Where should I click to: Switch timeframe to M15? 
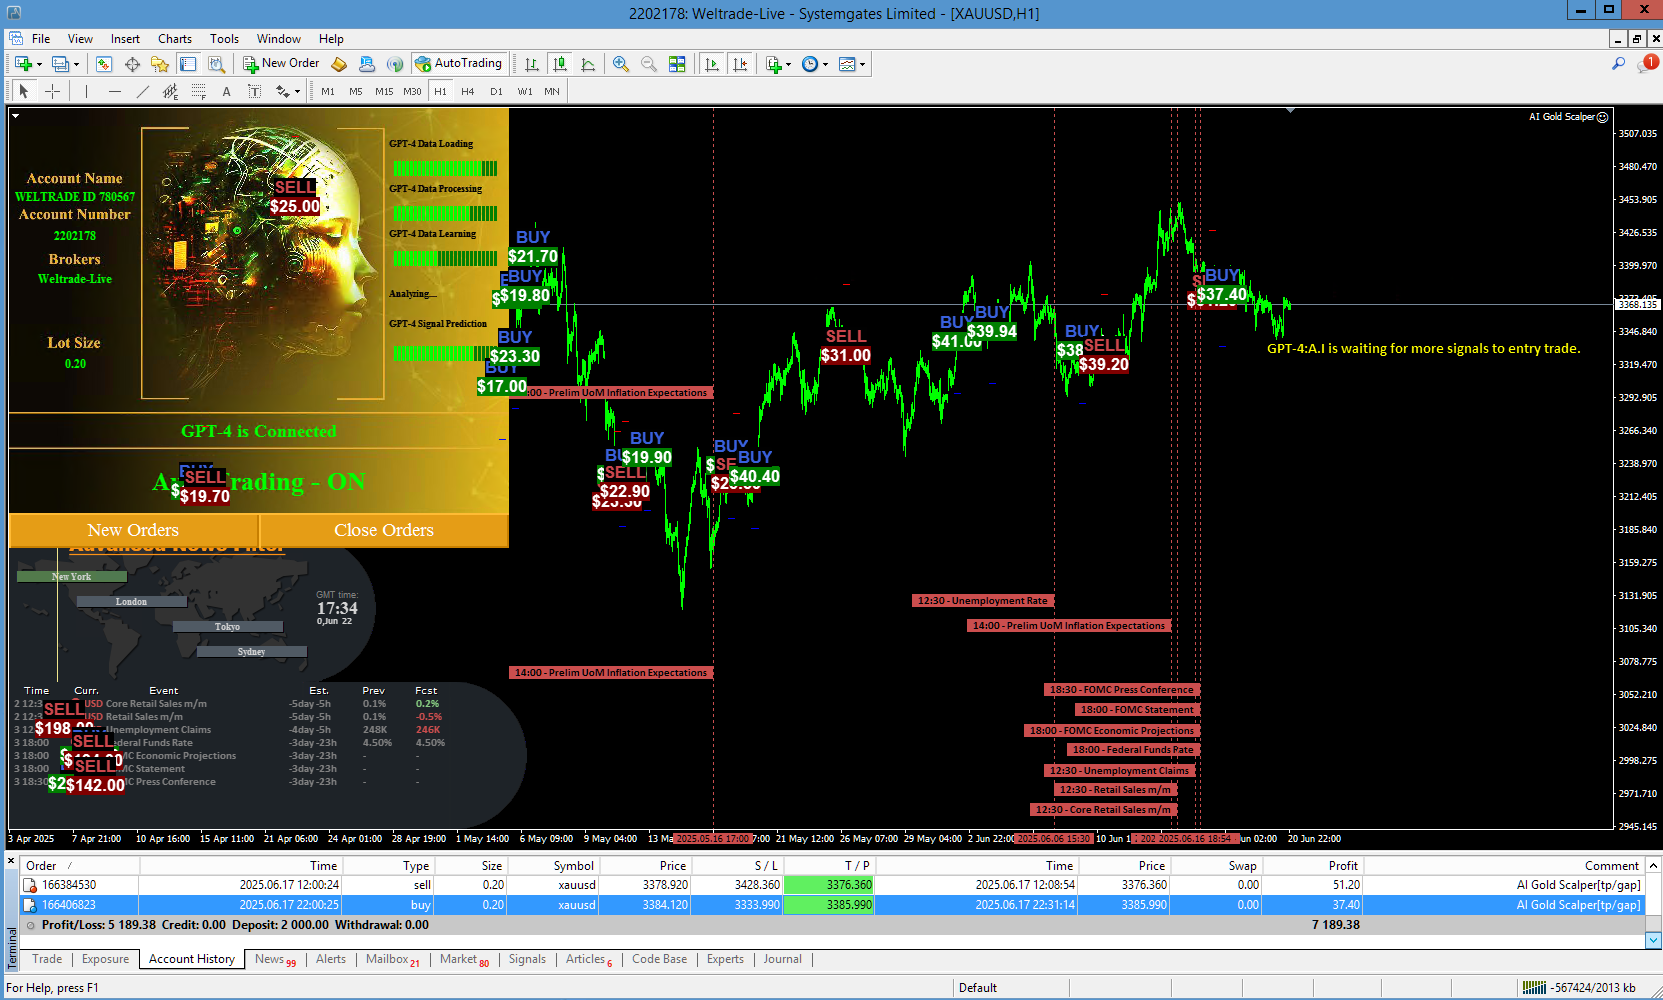coord(384,91)
